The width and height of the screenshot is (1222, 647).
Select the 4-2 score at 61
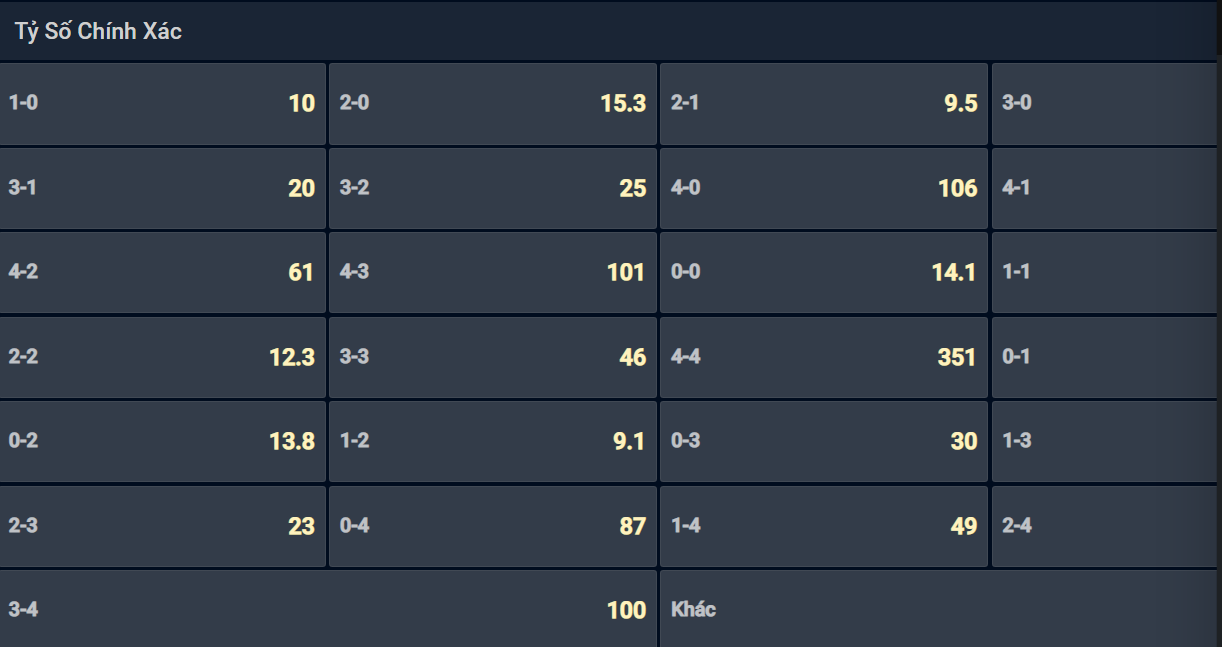(163, 272)
